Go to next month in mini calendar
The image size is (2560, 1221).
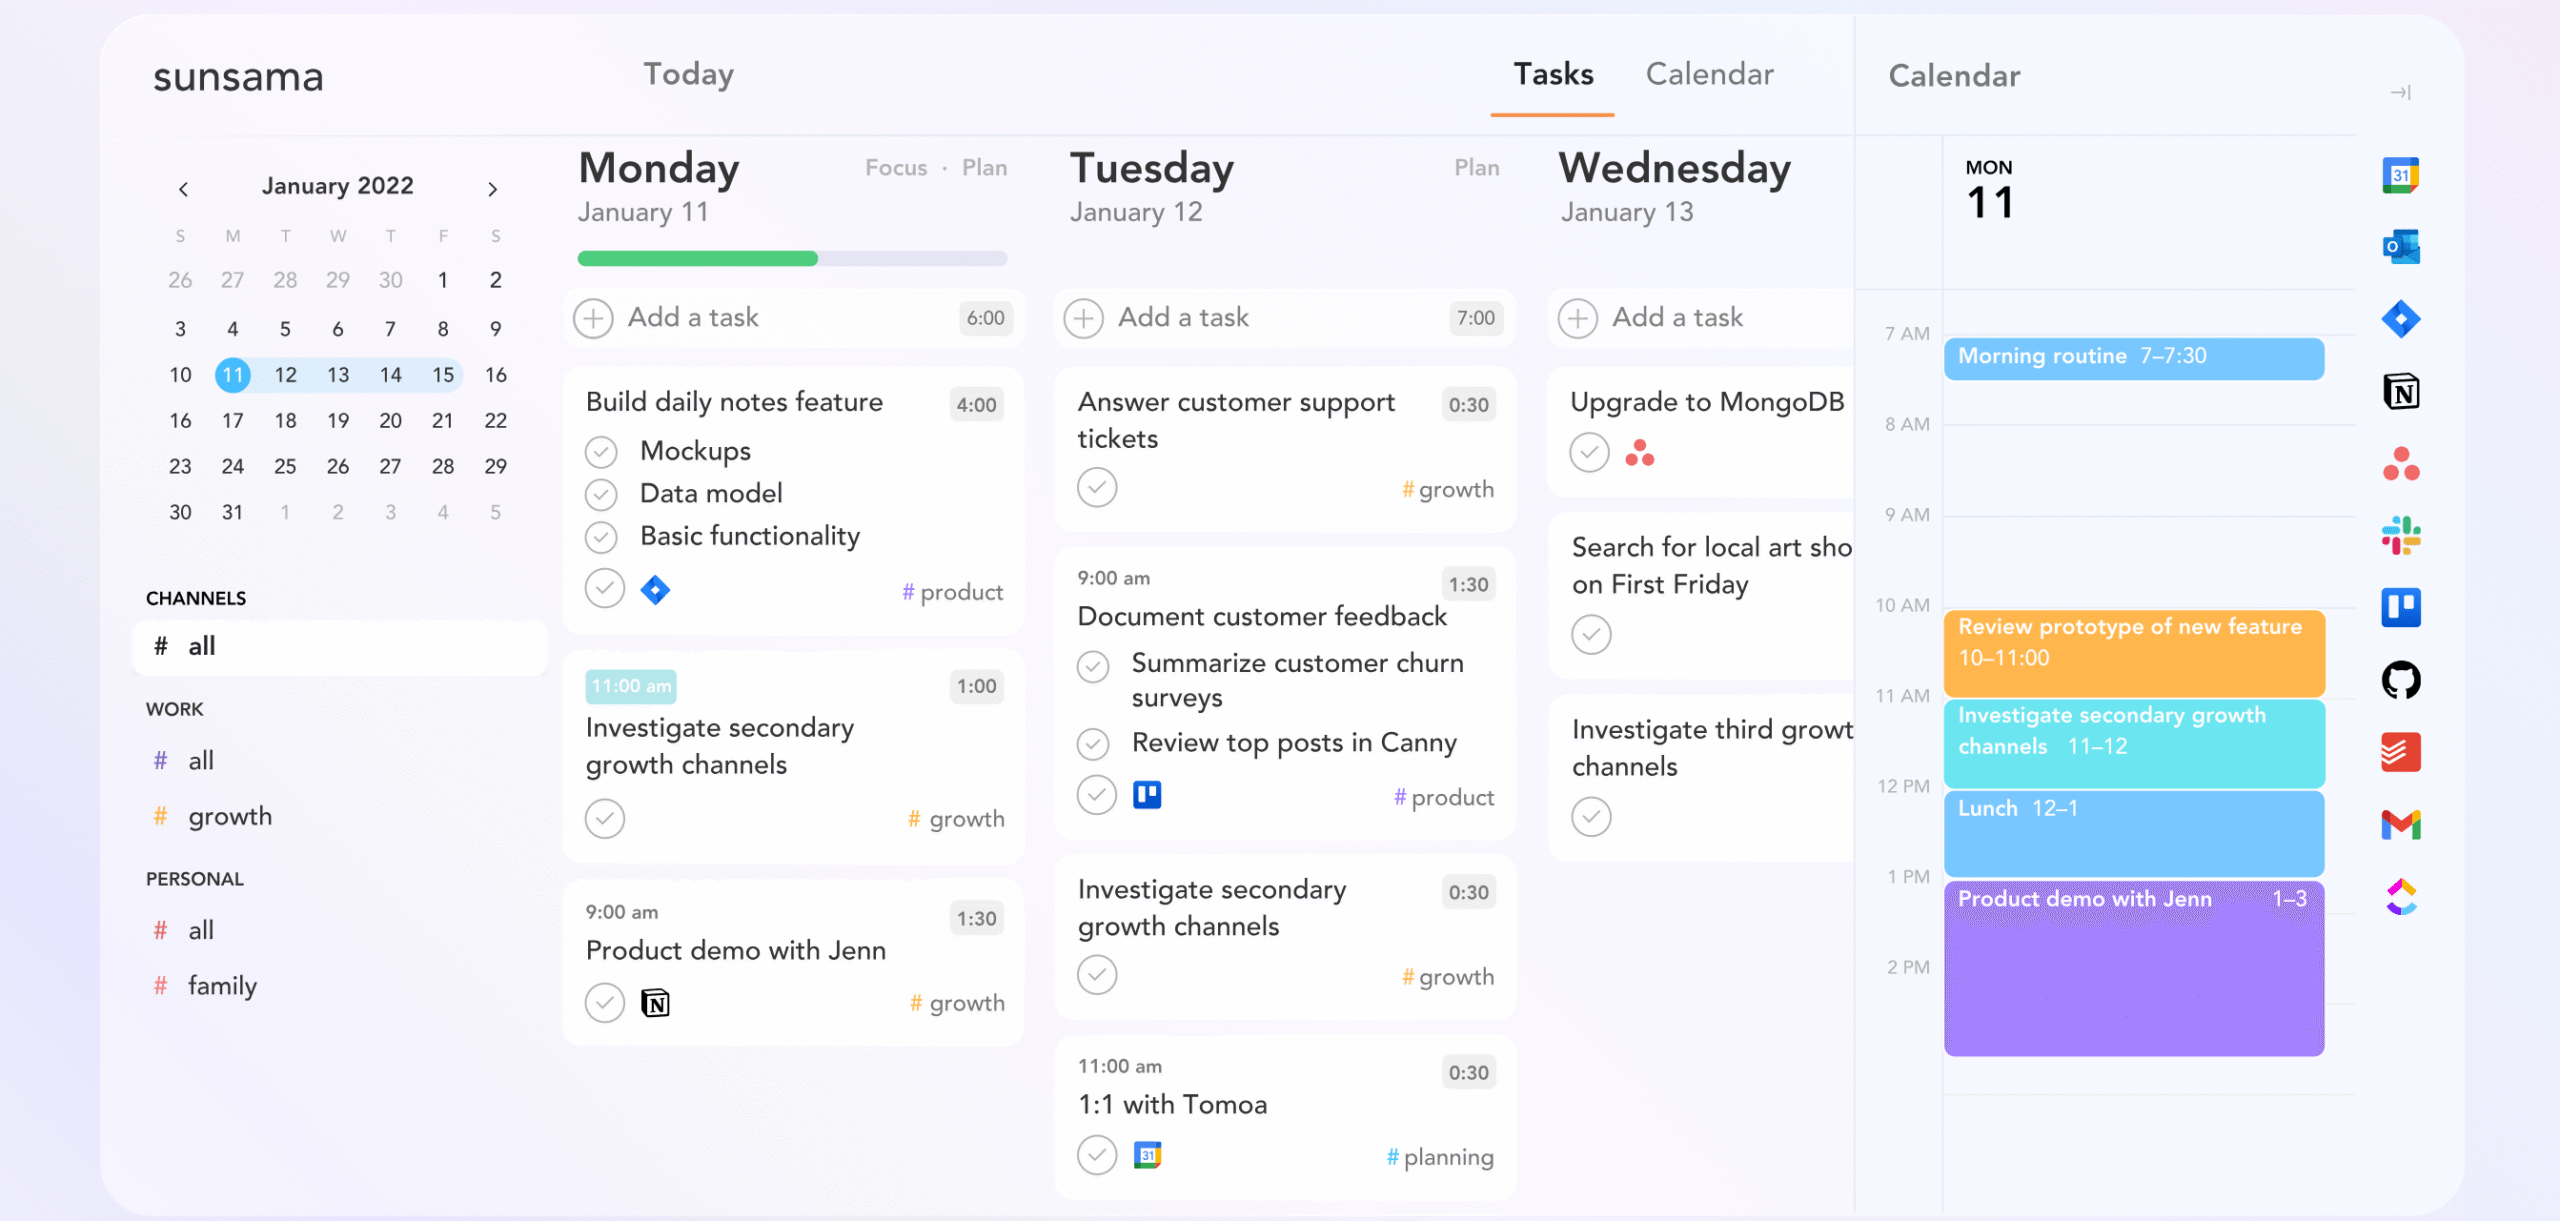(492, 189)
